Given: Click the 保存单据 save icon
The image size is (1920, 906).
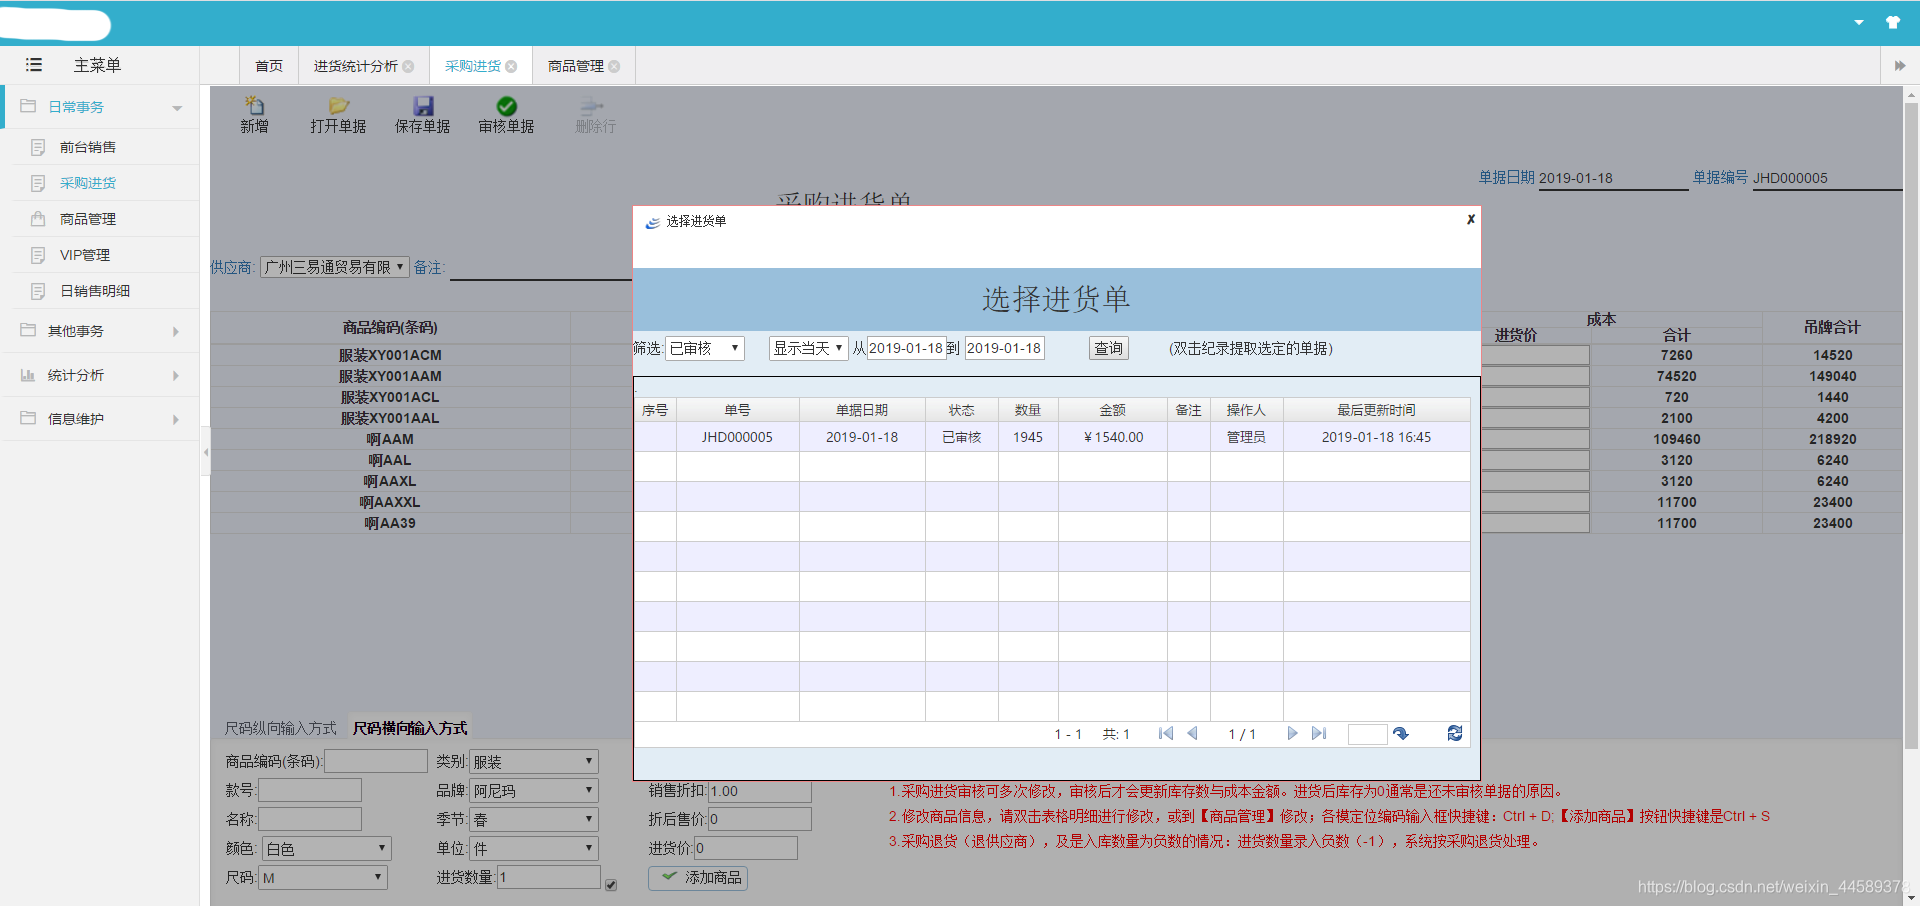Looking at the screenshot, I should (x=422, y=113).
